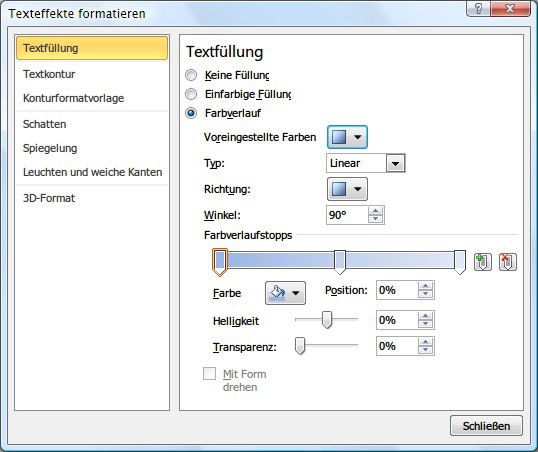Increase the Winkel angle with up arrow
This screenshot has height=452, width=538.
click(375, 211)
